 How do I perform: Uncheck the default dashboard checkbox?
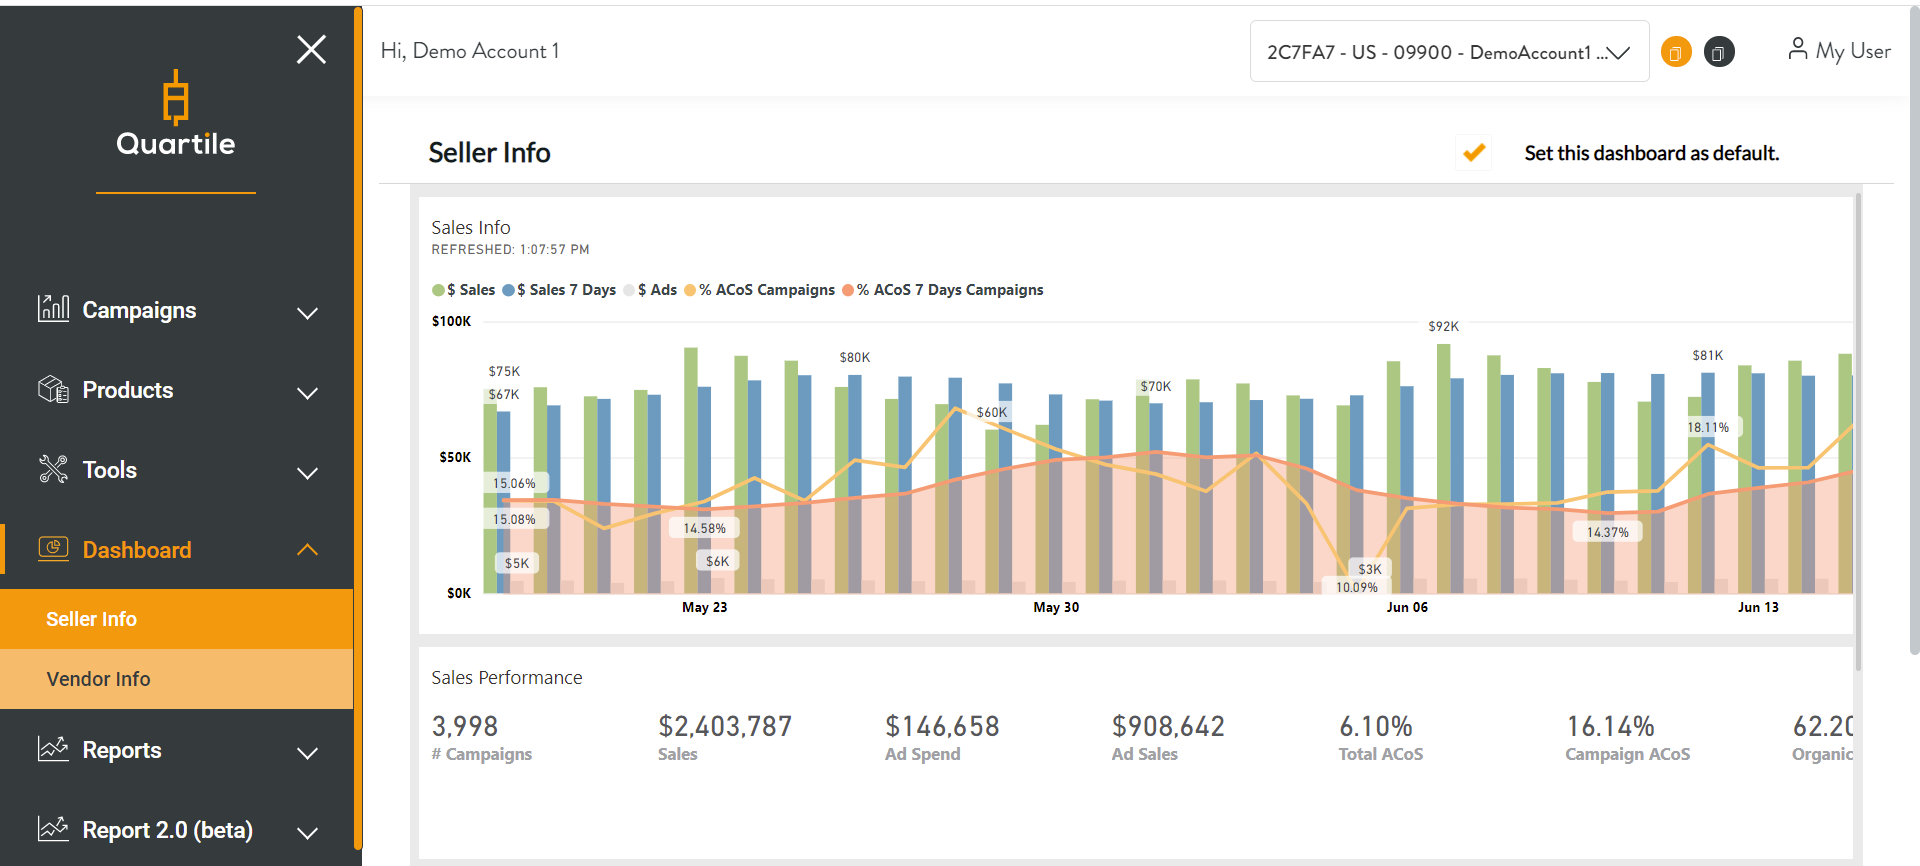point(1473,153)
